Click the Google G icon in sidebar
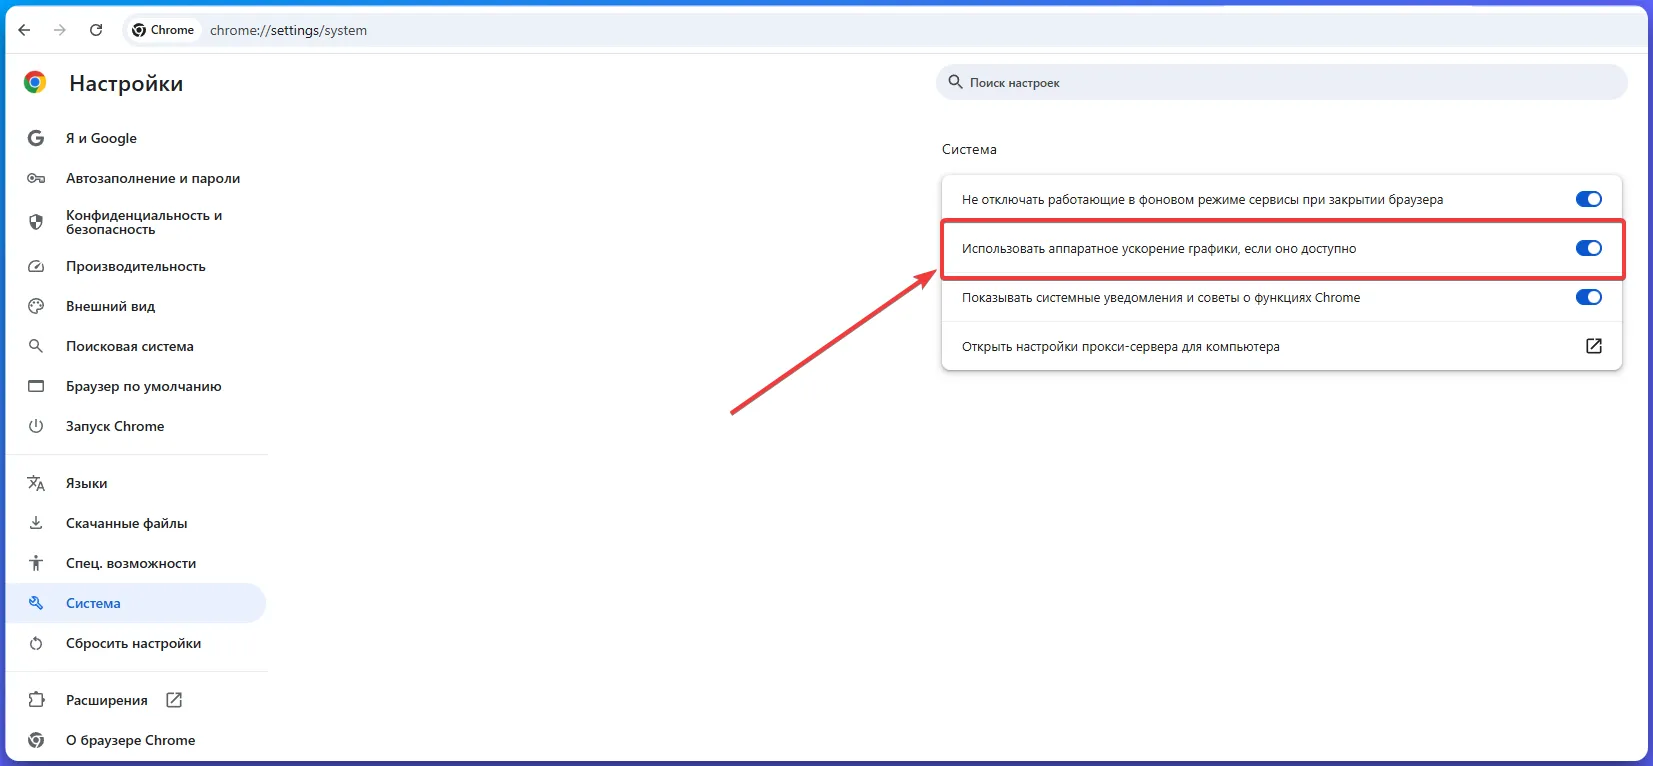This screenshot has width=1653, height=766. [36, 138]
